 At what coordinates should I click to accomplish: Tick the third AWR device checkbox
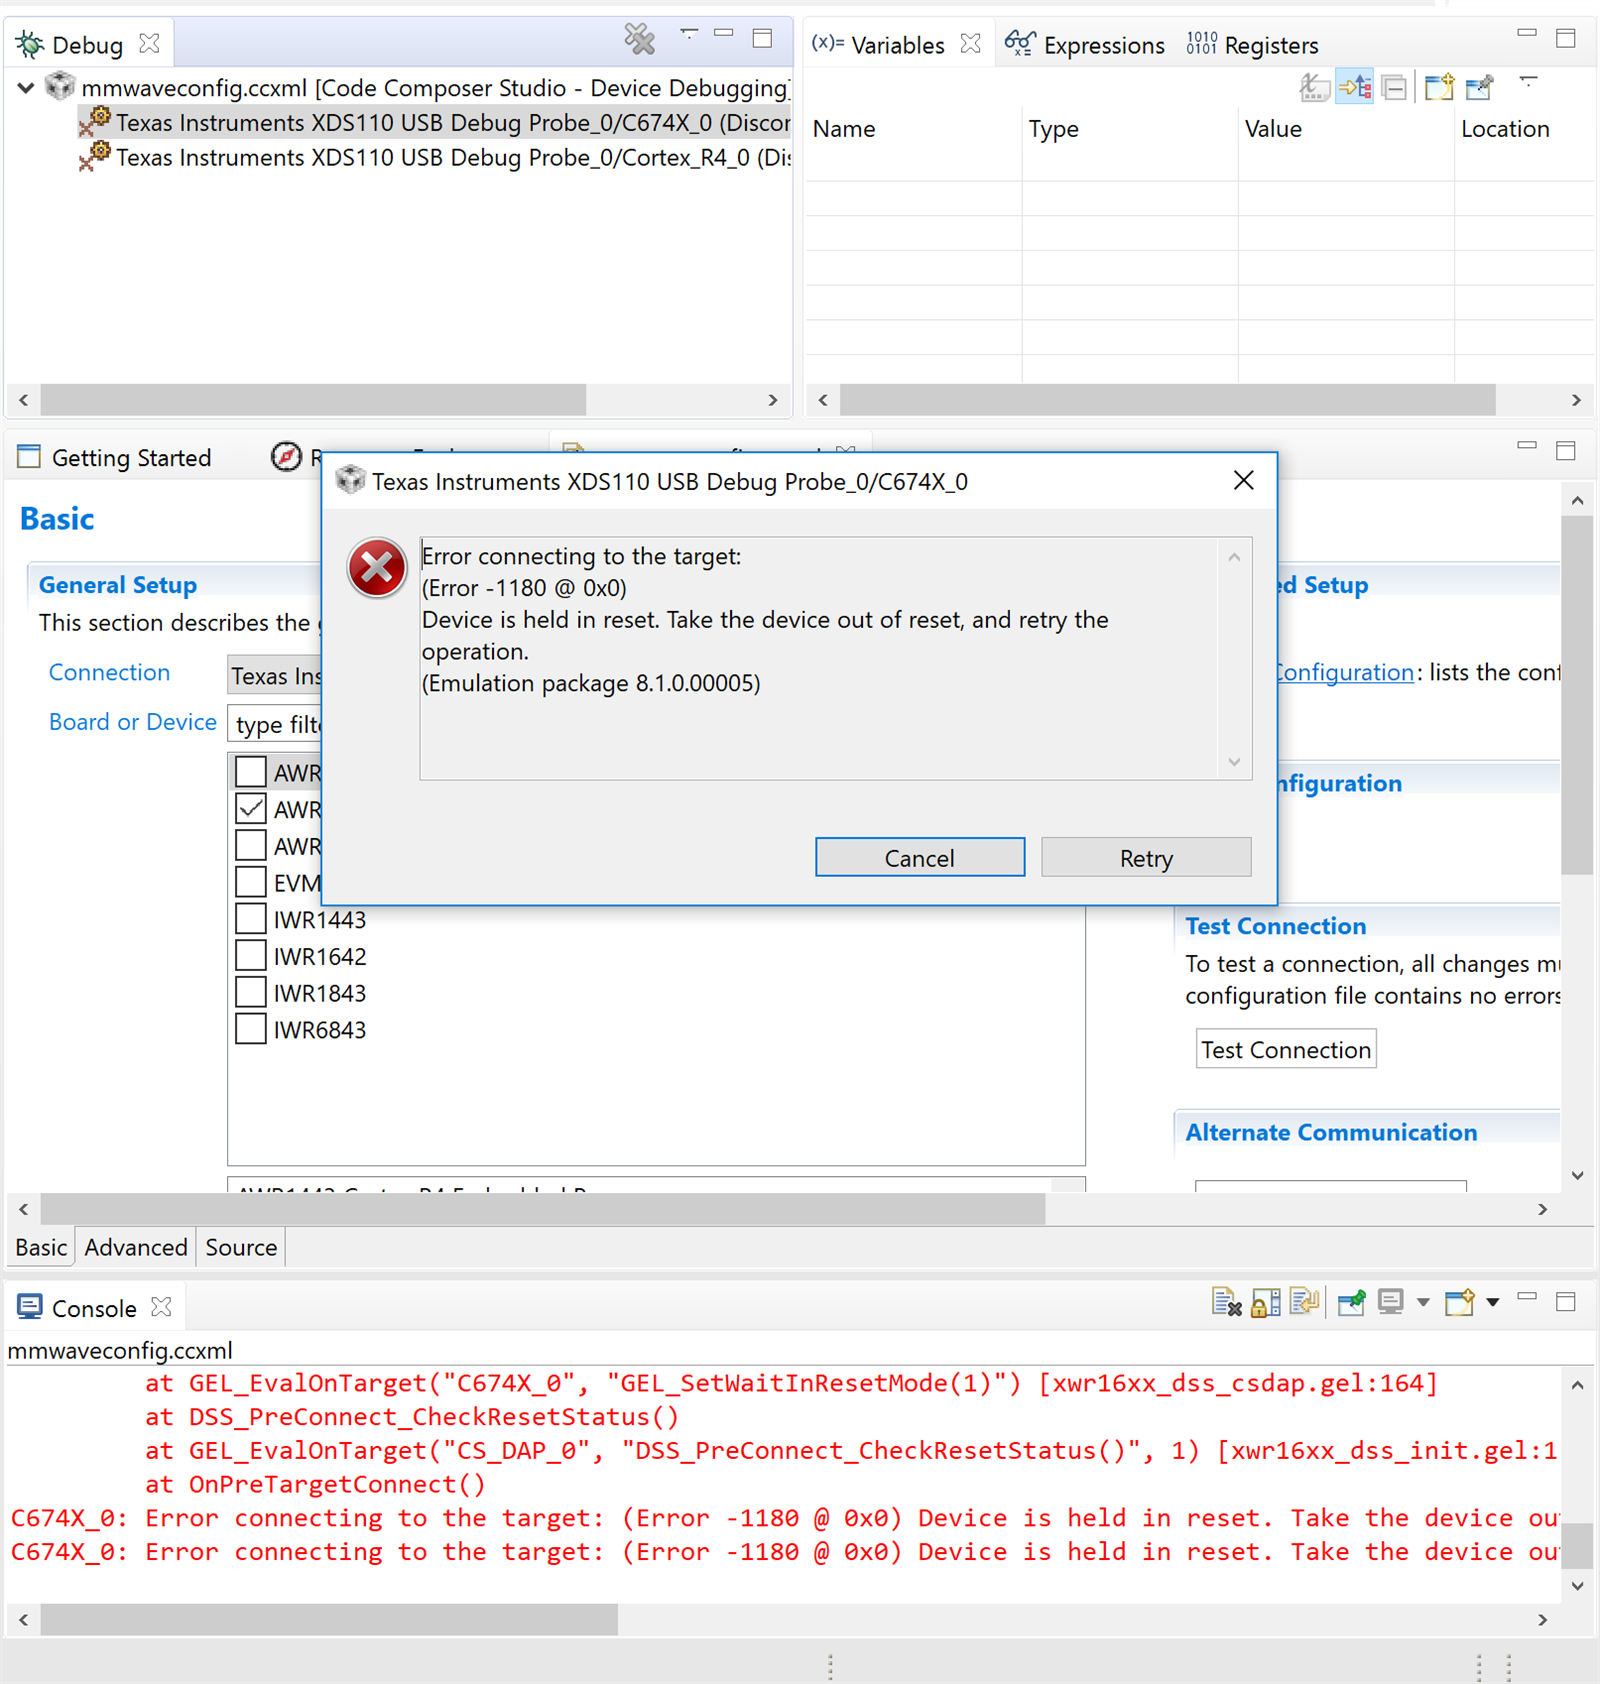tap(250, 845)
